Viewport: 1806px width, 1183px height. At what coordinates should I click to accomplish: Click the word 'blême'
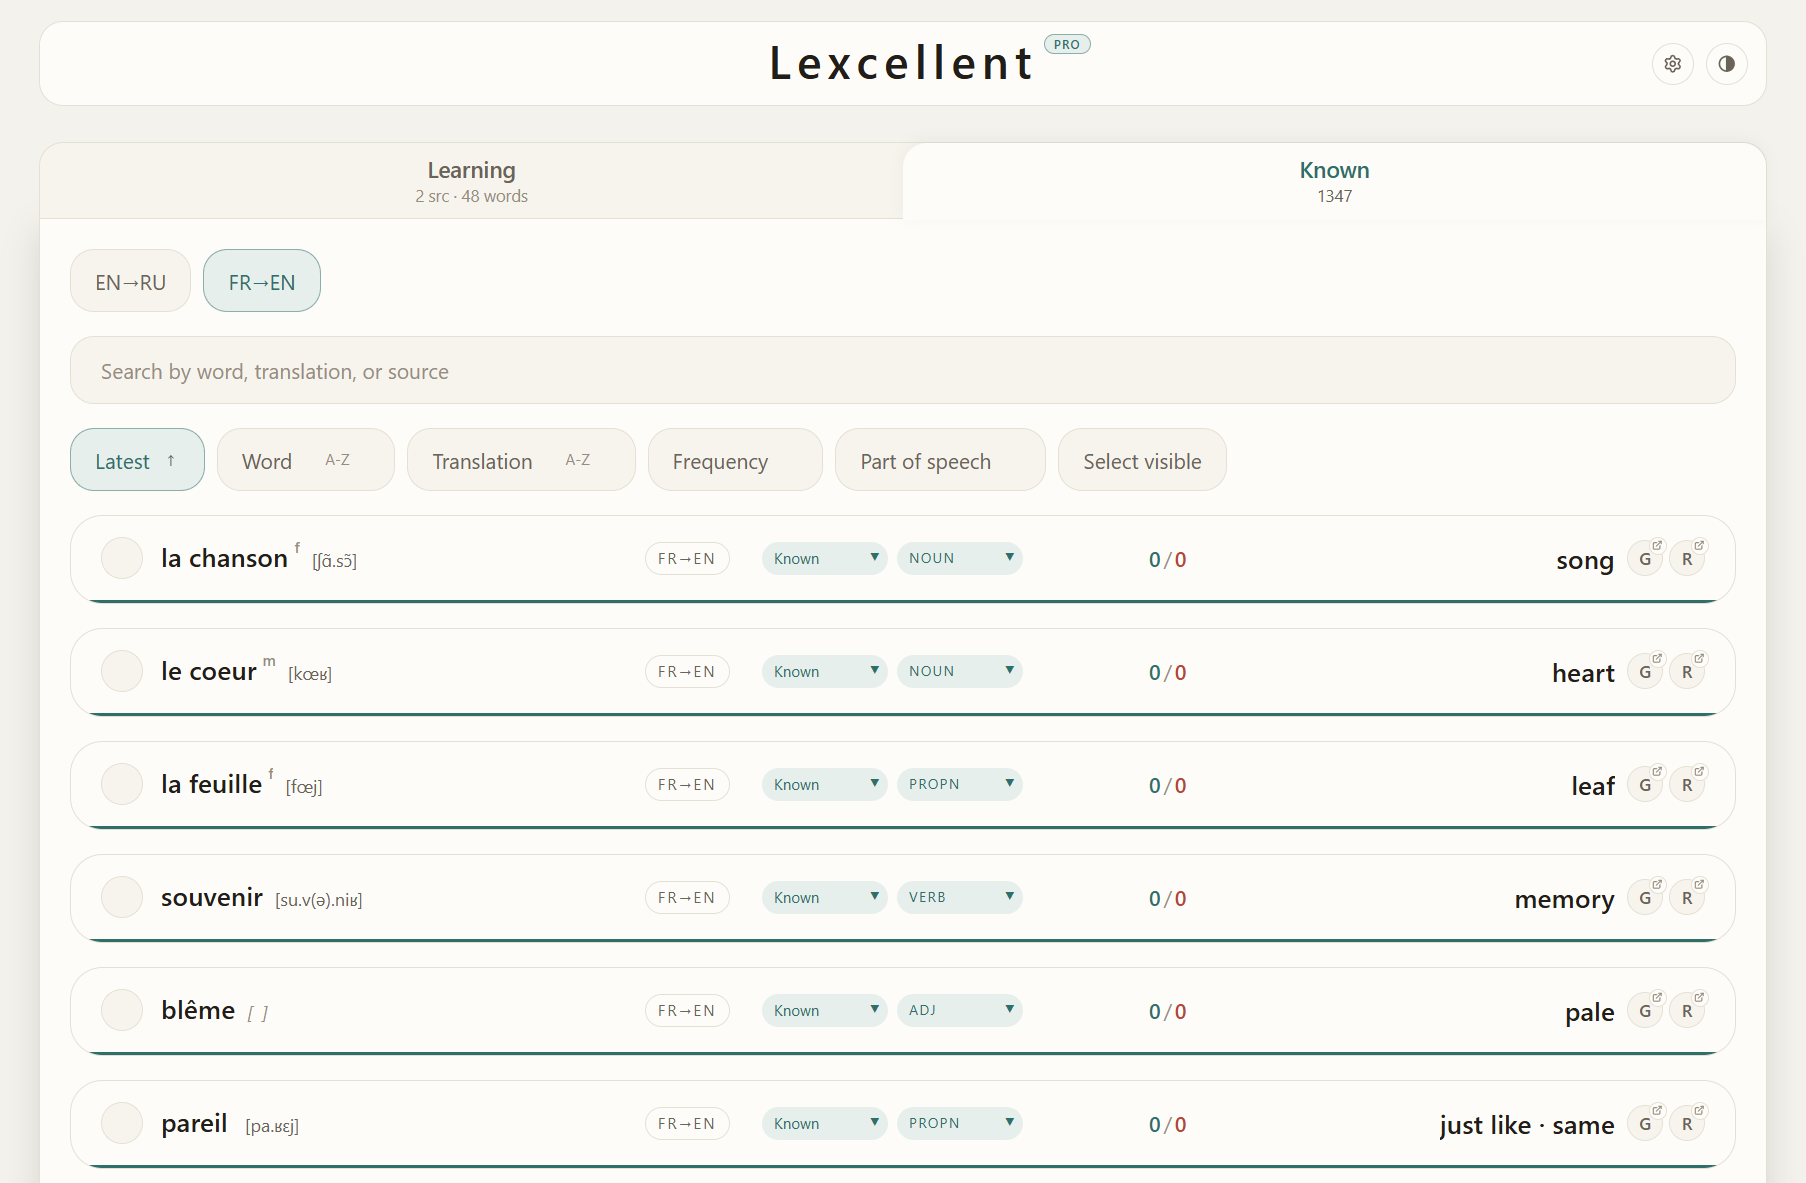[x=198, y=1010]
